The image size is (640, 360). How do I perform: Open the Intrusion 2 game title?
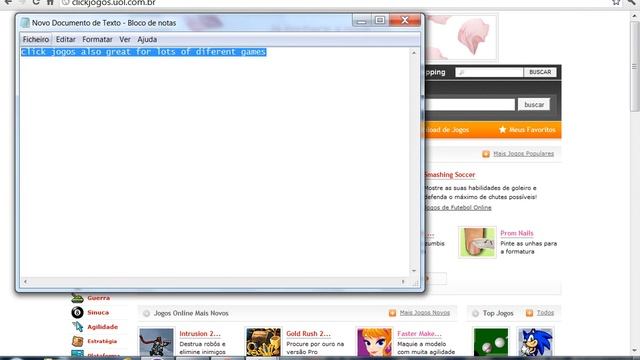(200, 333)
